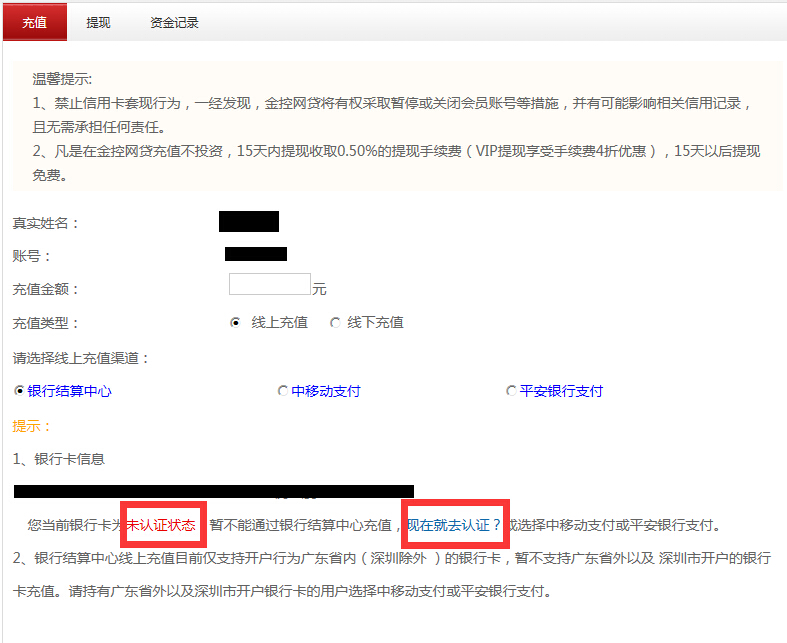Viewport: 787px width, 643px height.
Task: Switch to the 充值 tab
Action: 34,22
